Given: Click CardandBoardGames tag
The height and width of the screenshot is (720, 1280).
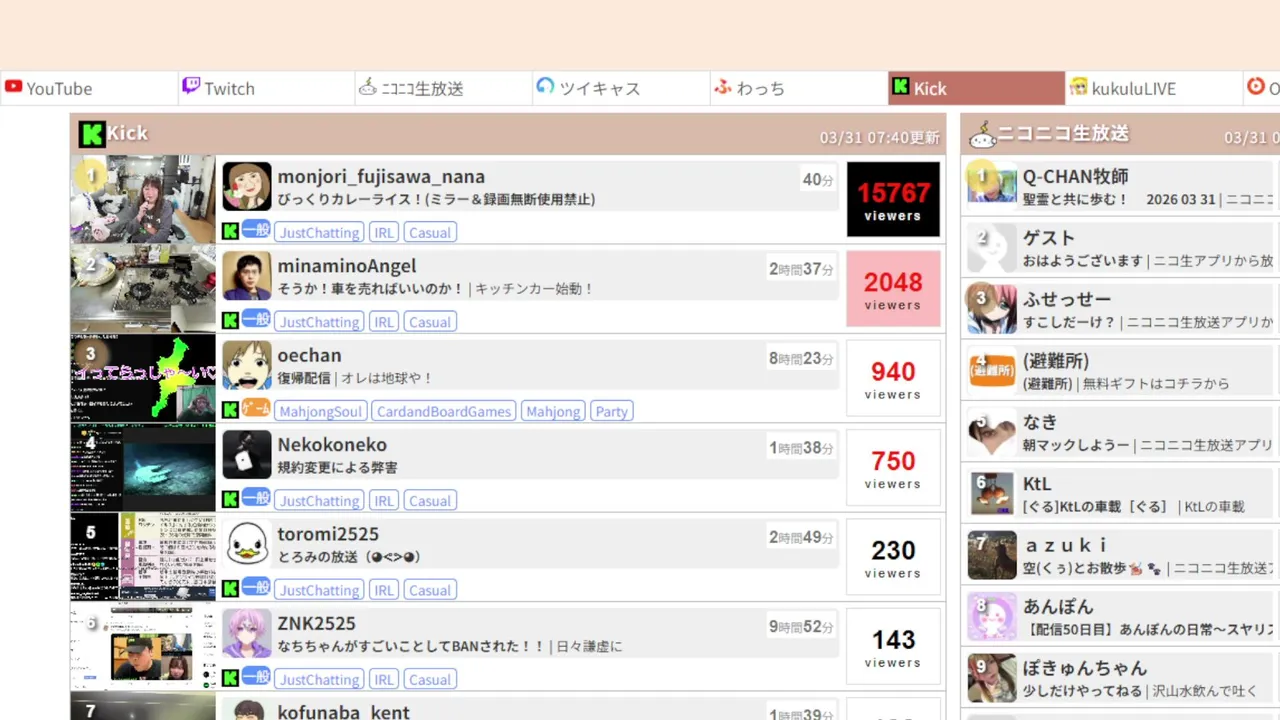Looking at the screenshot, I should tap(444, 412).
